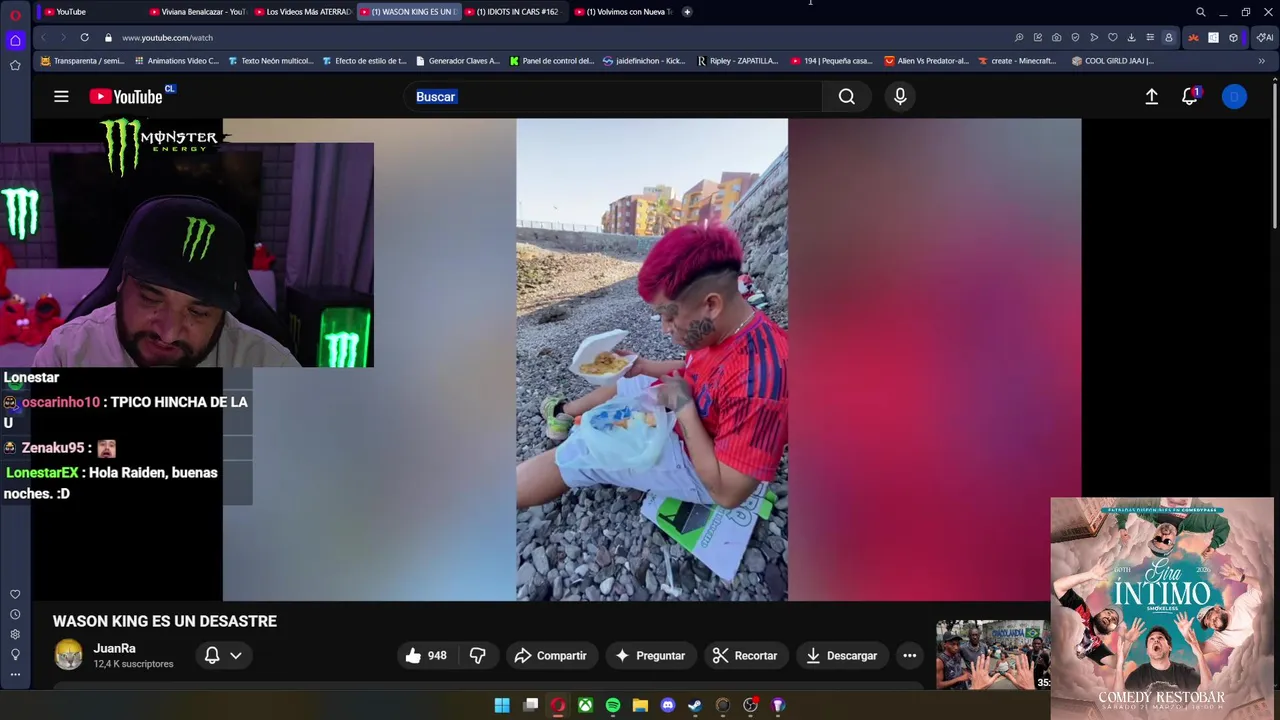Click Opera sidebar home icon
The image size is (1280, 720).
[15, 41]
